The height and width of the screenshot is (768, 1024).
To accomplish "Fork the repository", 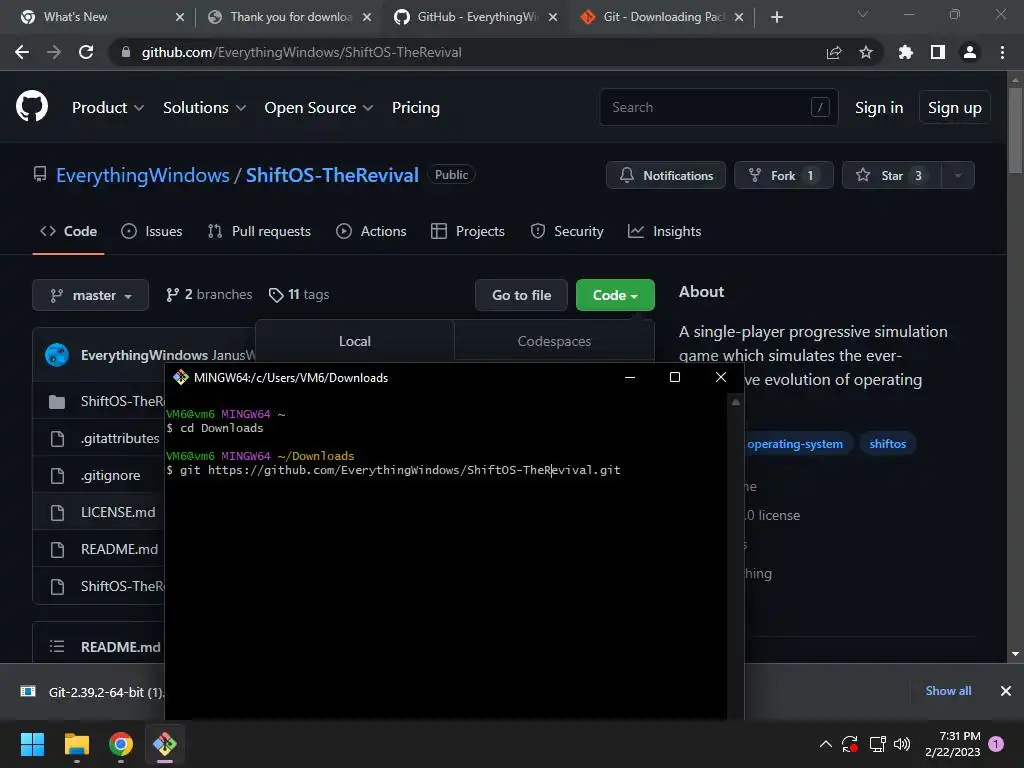I will 783,175.
